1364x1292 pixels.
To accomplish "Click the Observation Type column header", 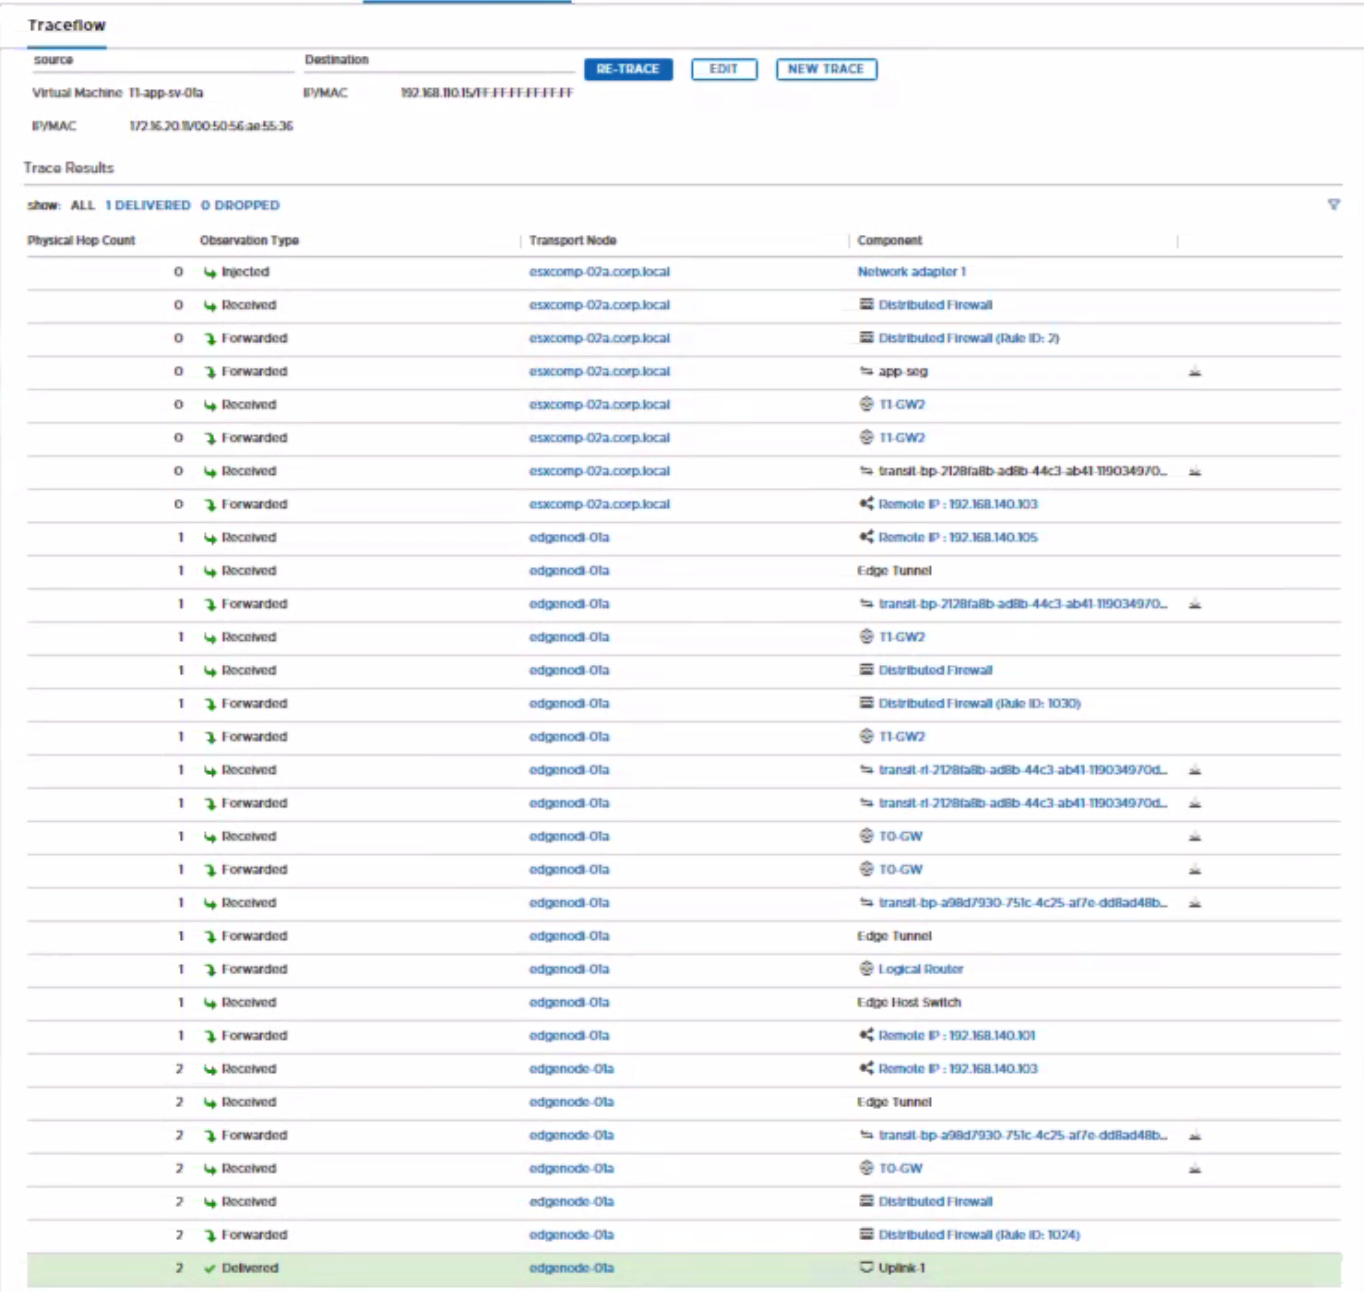I will pyautogui.click(x=249, y=241).
